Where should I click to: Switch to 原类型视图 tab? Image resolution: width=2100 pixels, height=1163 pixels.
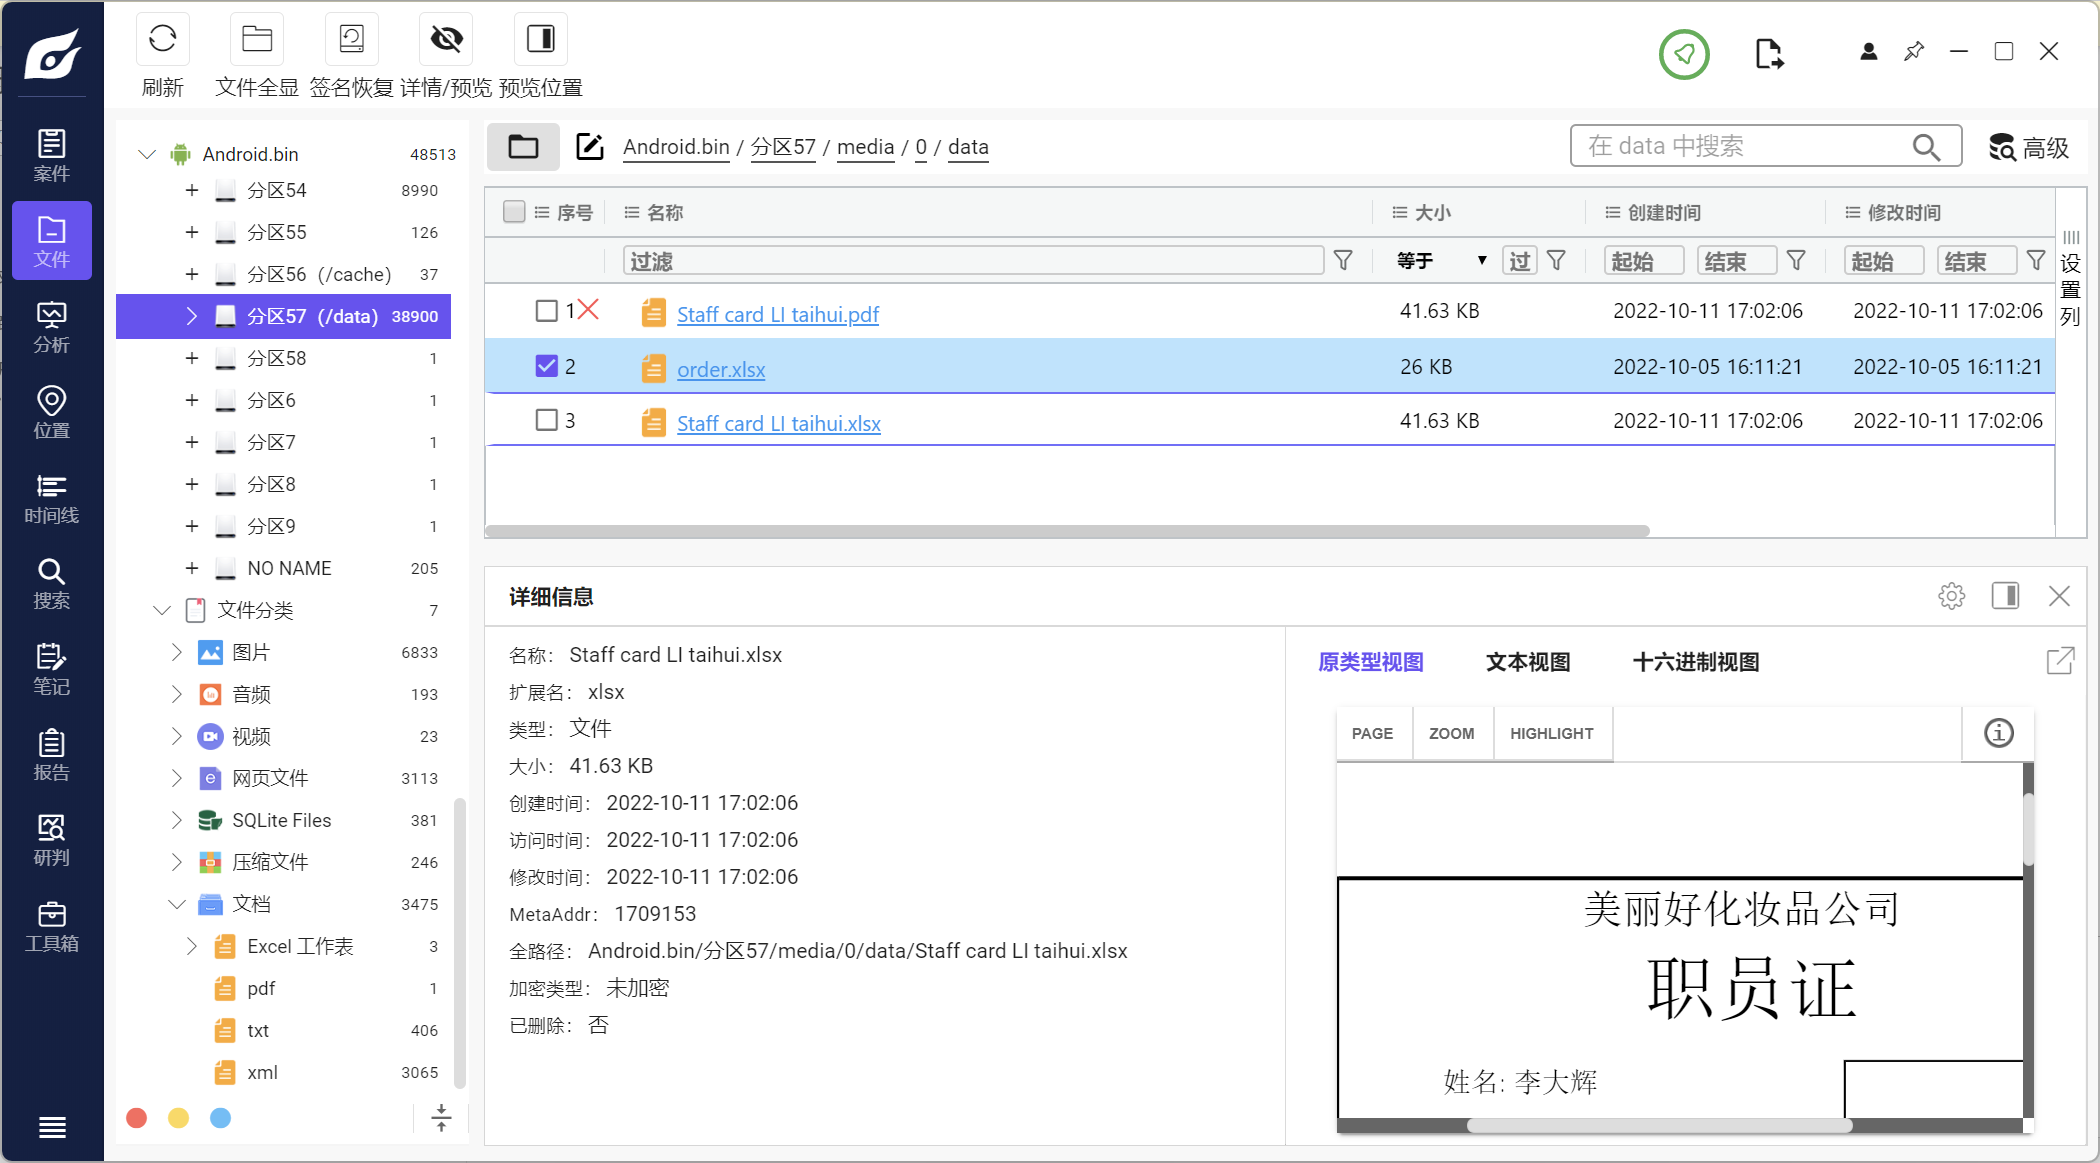pyautogui.click(x=1370, y=662)
